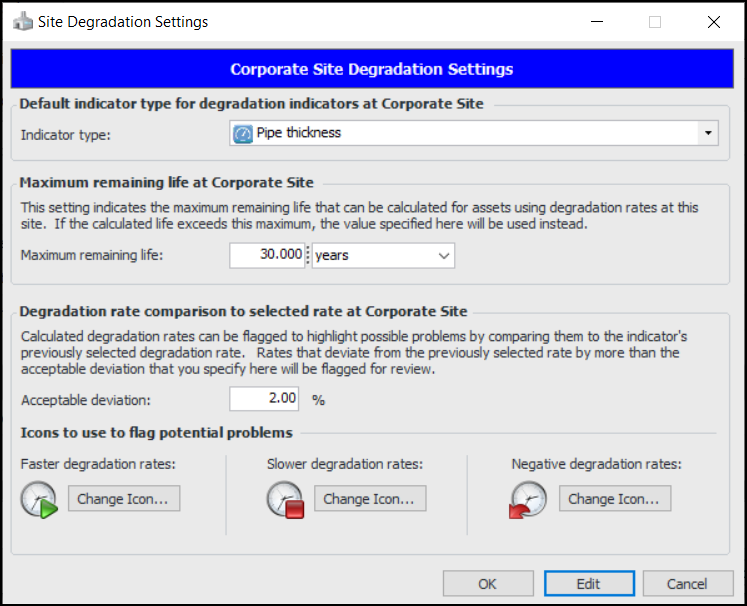Close the Site Degradation Settings window
The width and height of the screenshot is (747, 606).
tap(714, 22)
